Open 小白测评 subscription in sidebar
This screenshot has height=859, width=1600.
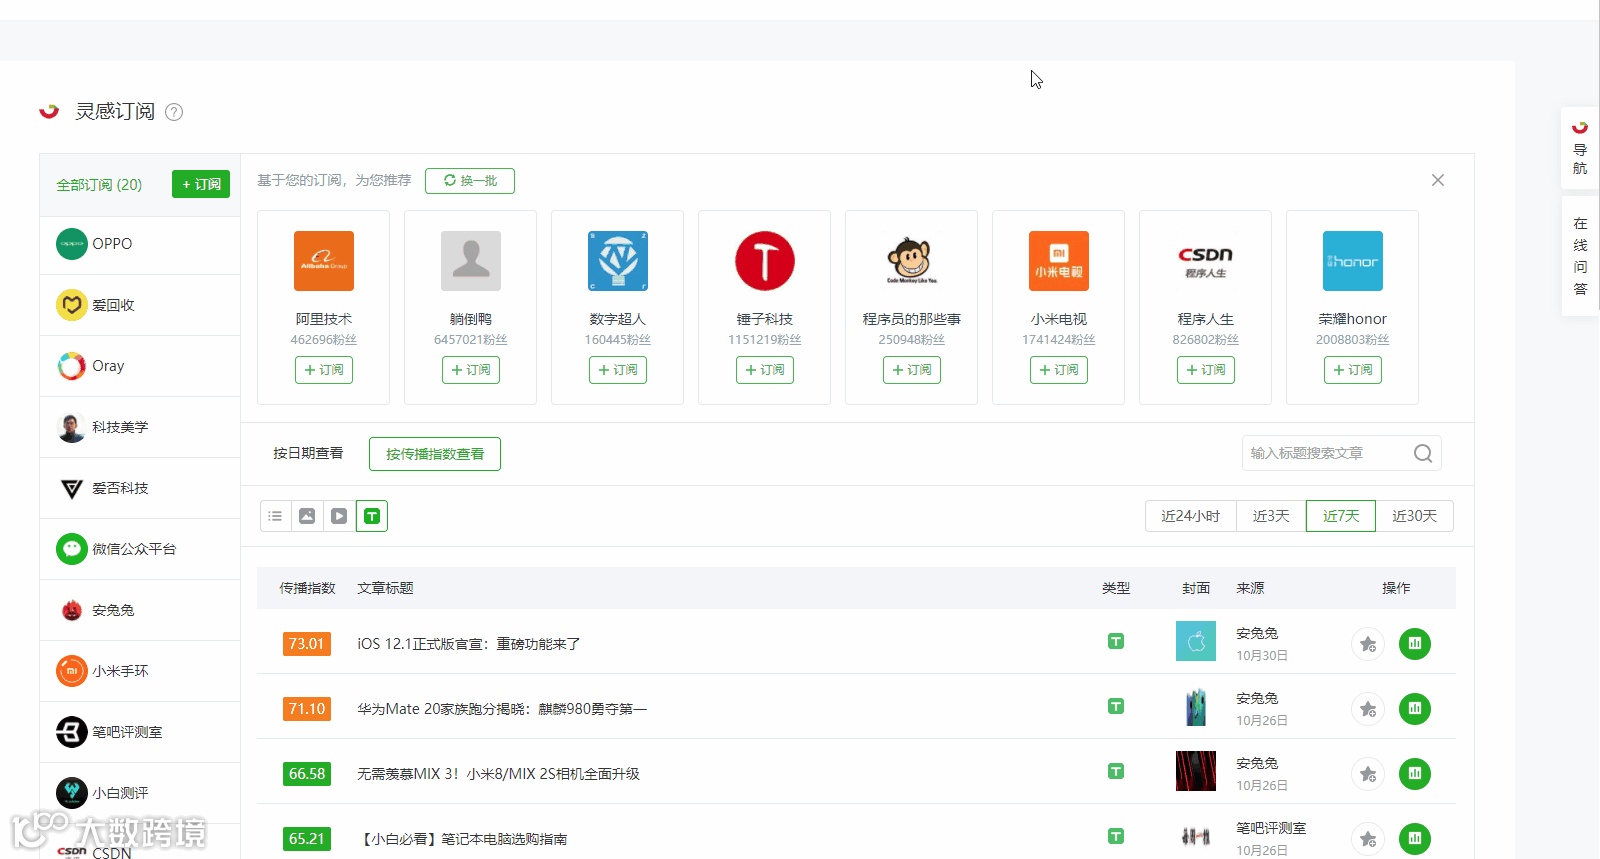140,793
